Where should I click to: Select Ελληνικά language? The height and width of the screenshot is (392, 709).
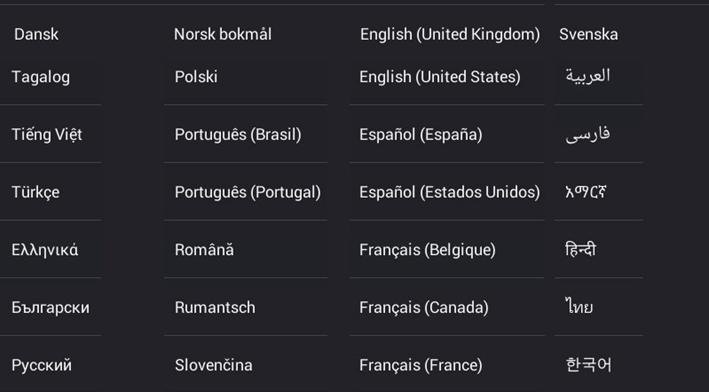[x=45, y=250]
